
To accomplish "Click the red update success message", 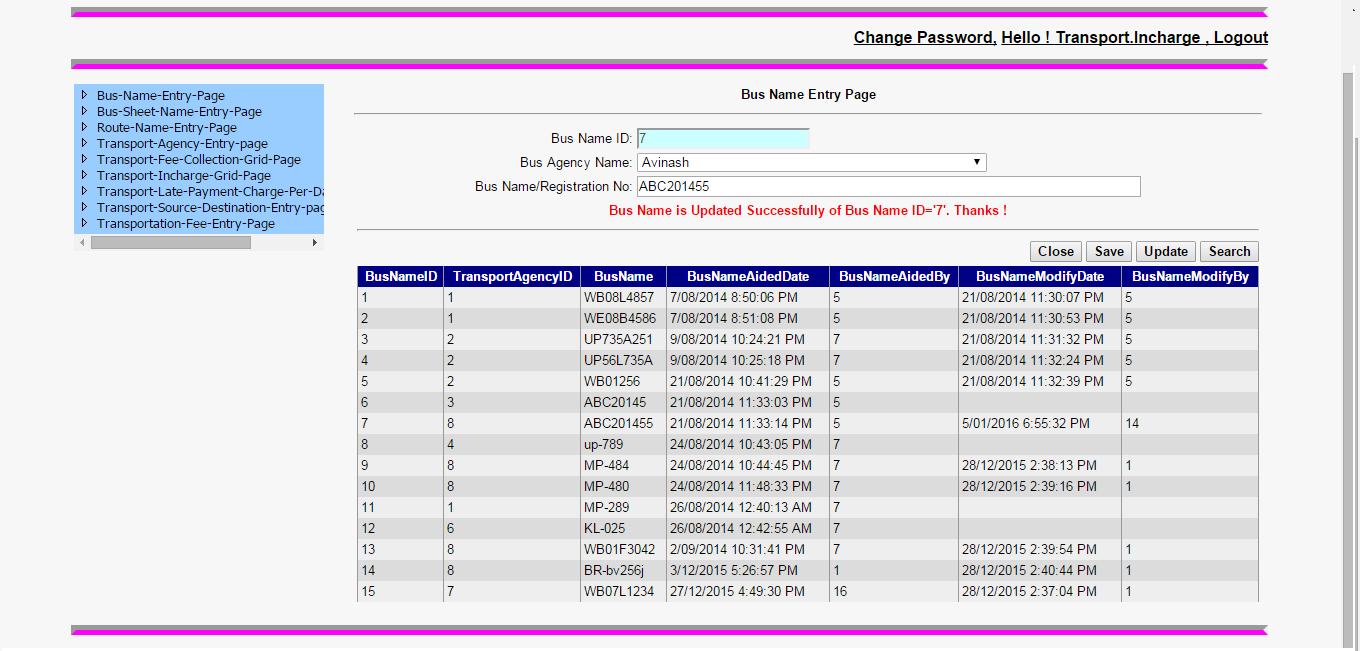I will point(808,211).
